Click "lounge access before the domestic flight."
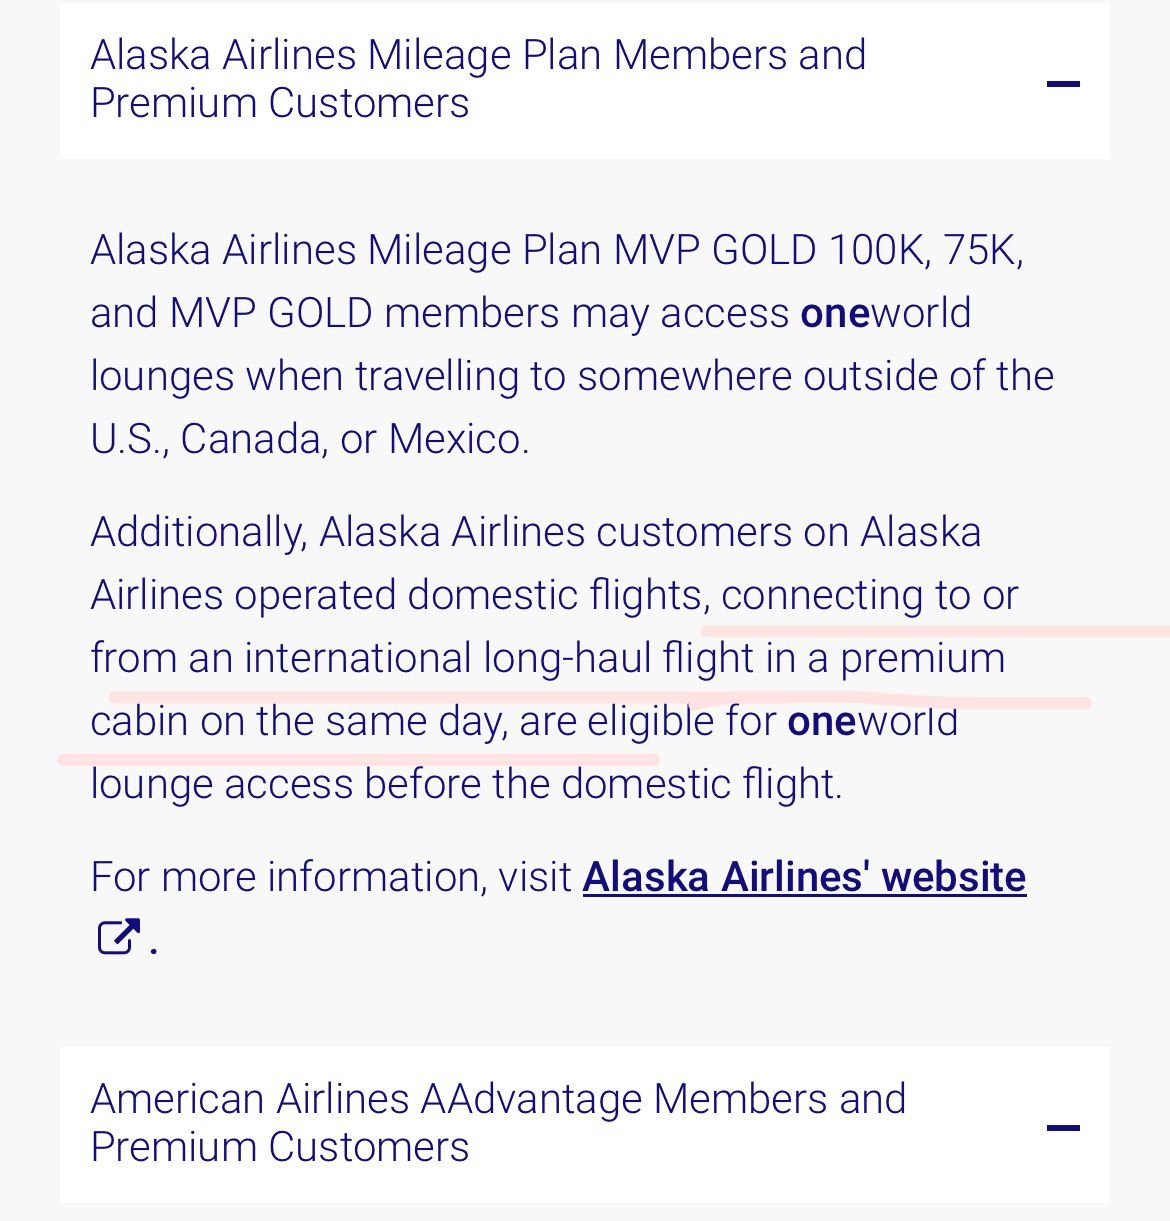Image resolution: width=1170 pixels, height=1221 pixels. (x=466, y=785)
